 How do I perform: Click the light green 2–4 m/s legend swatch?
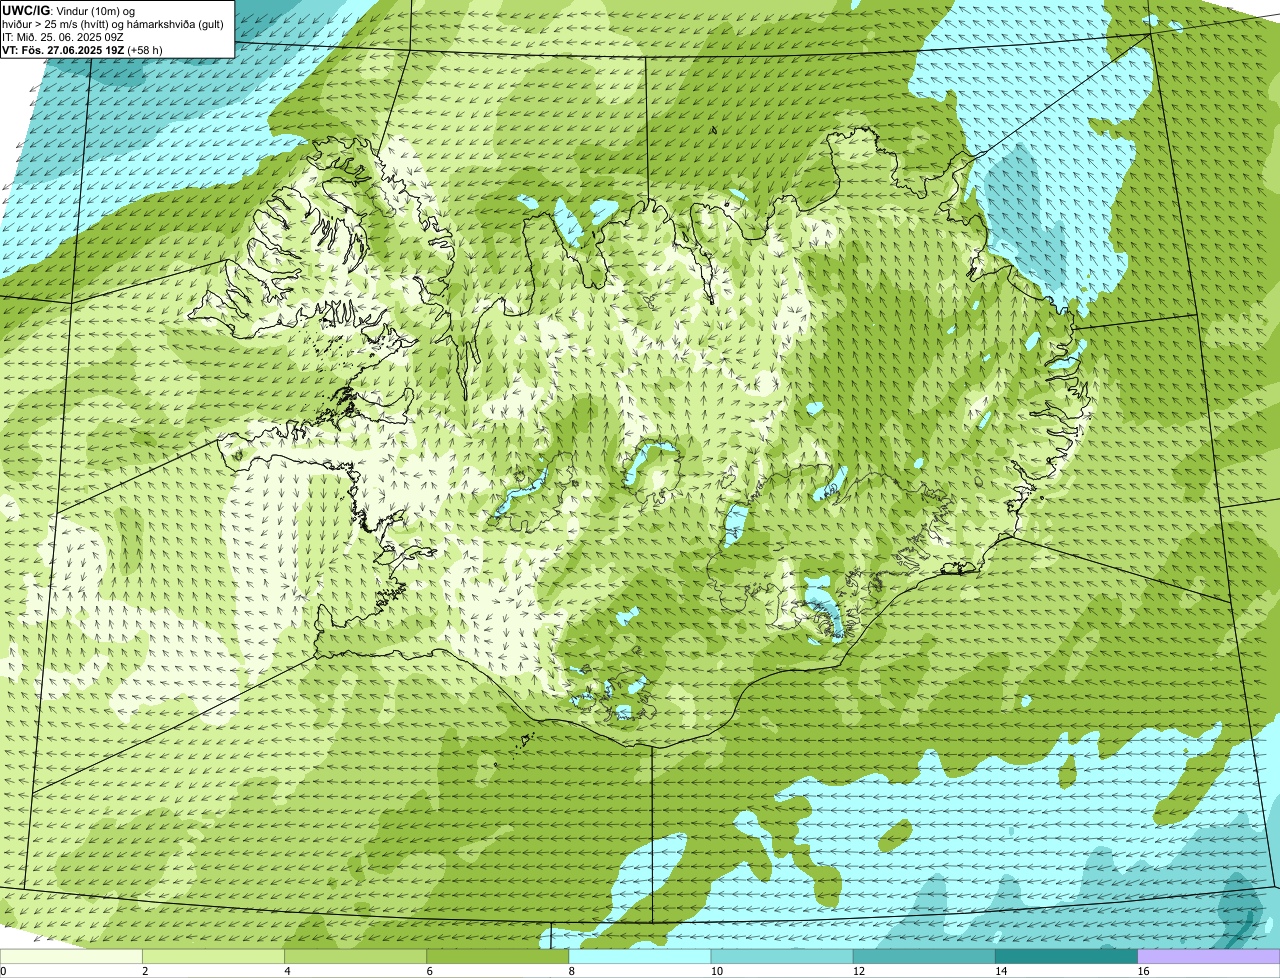pyautogui.click(x=213, y=956)
